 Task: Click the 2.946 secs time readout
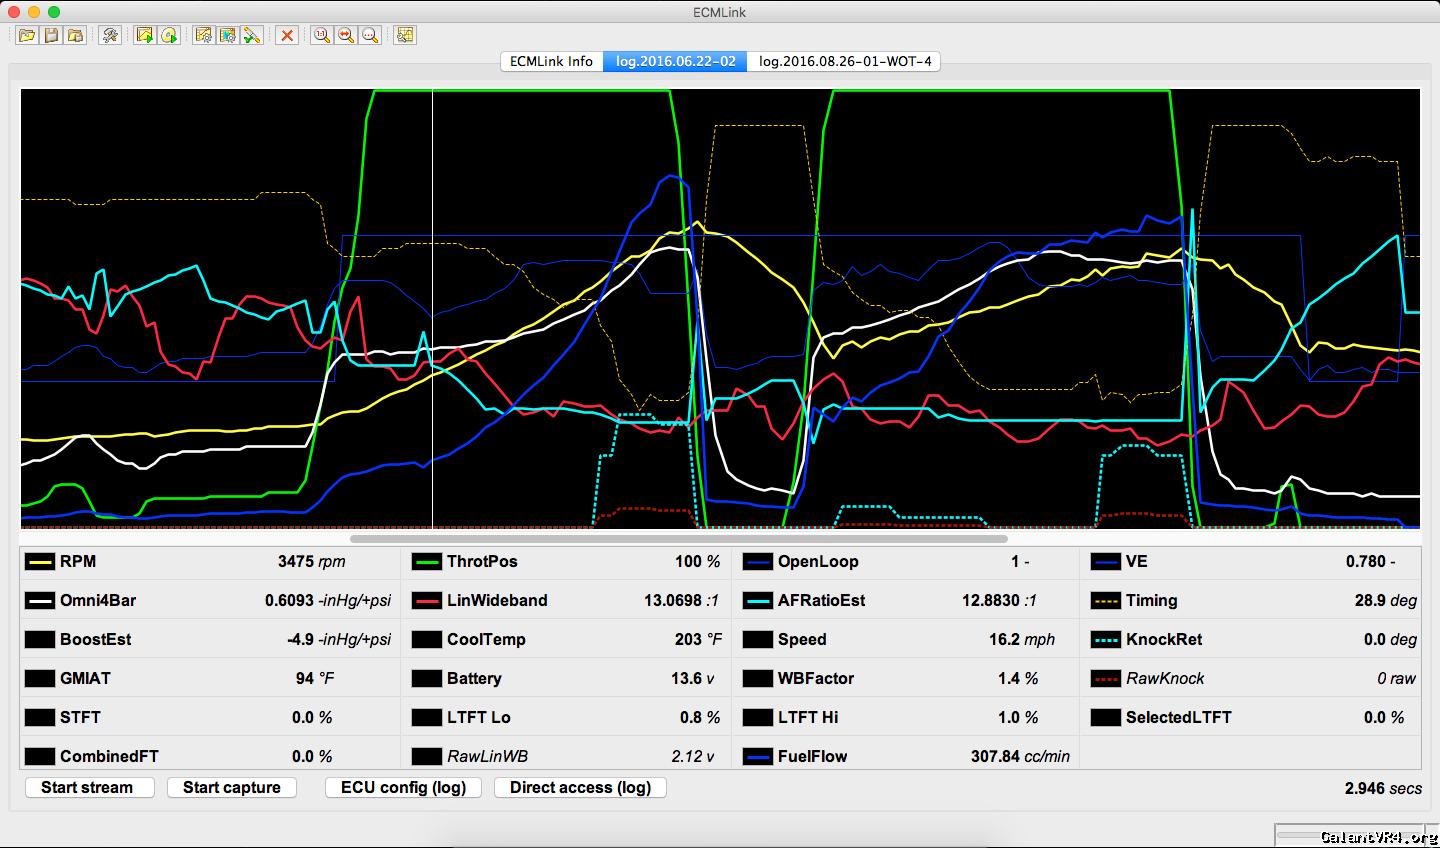click(x=1383, y=789)
